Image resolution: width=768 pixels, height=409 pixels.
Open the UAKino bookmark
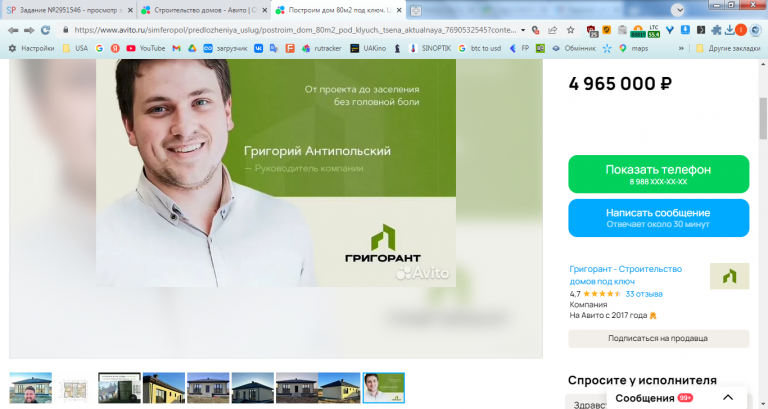click(368, 48)
